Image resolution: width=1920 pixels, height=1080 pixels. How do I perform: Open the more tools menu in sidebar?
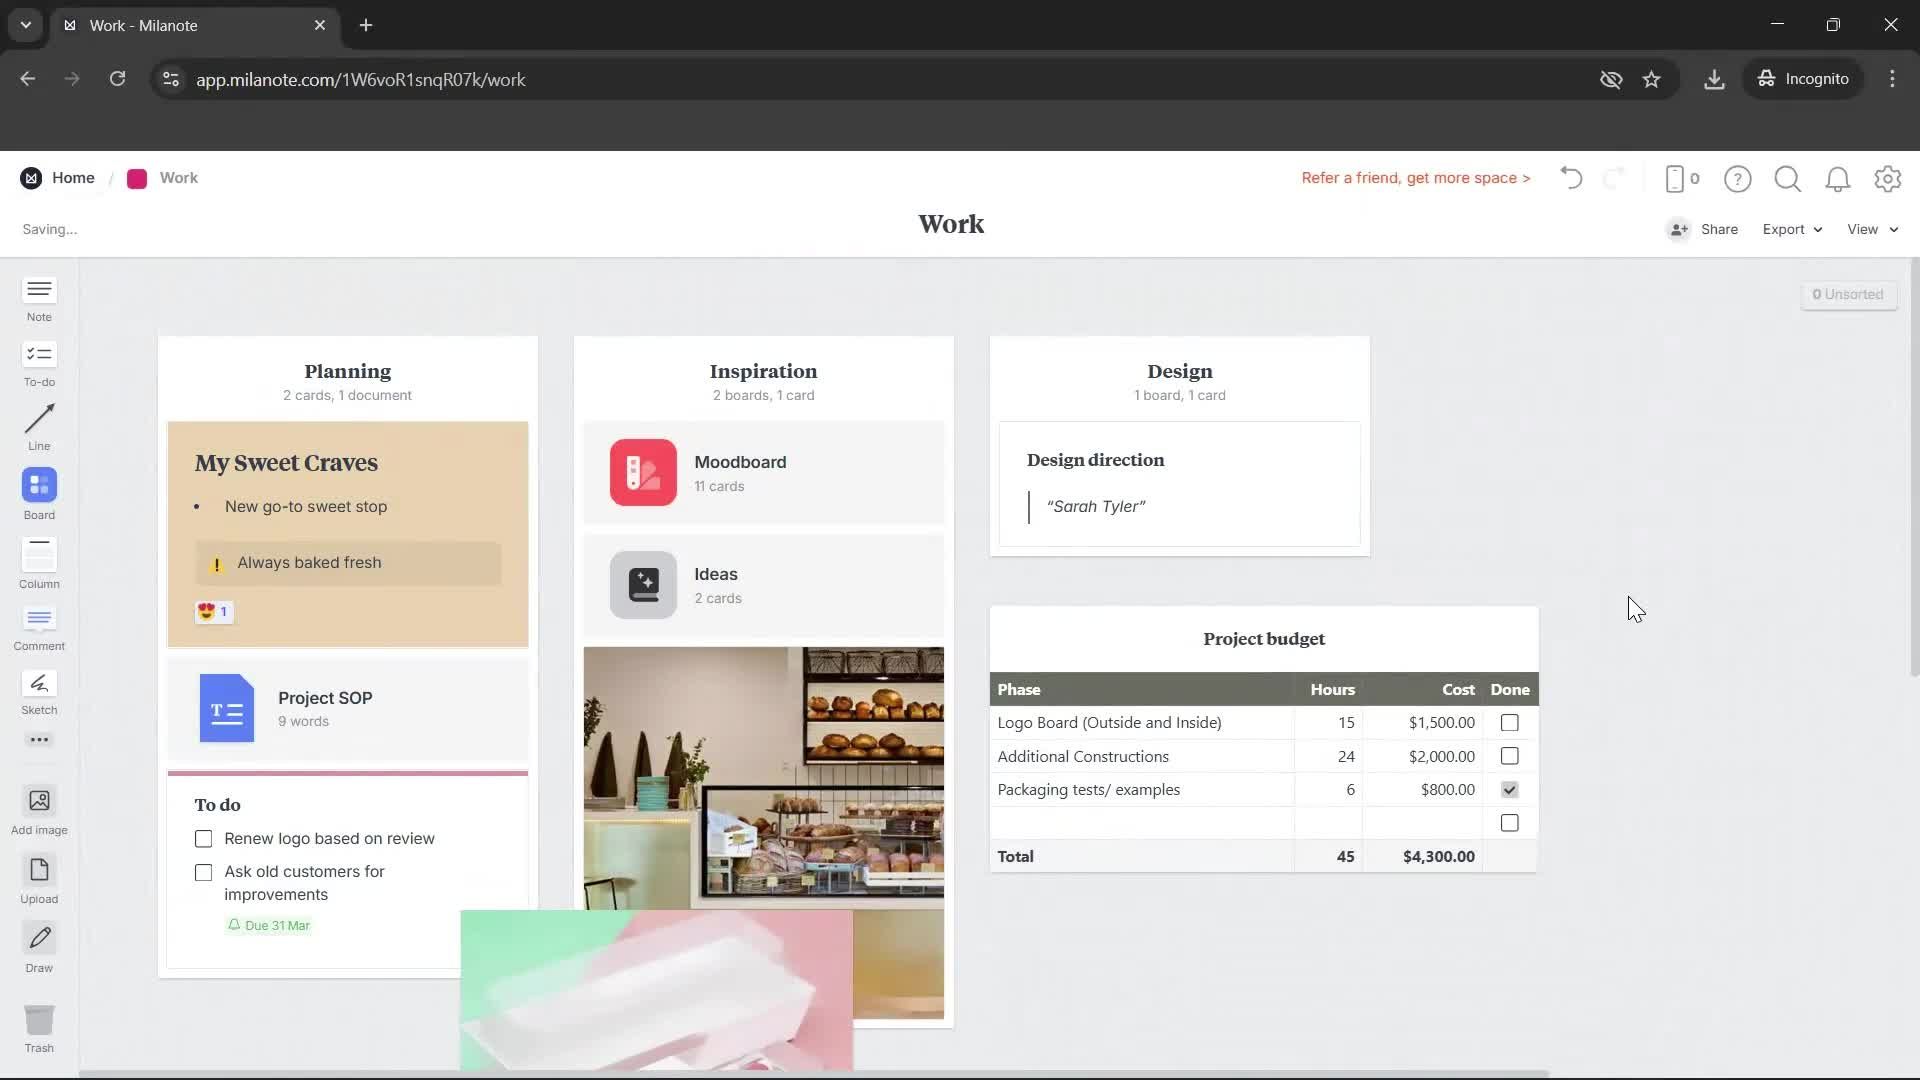pos(38,739)
